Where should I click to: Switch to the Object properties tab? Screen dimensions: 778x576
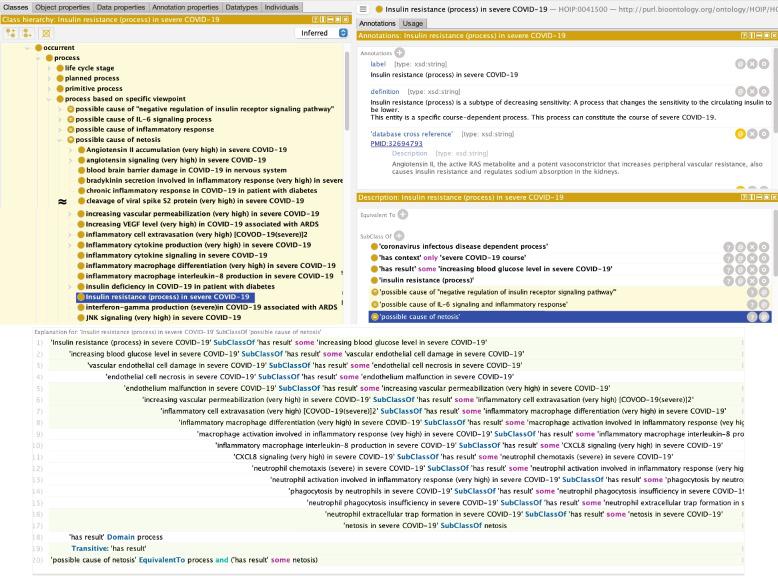coord(62,7)
